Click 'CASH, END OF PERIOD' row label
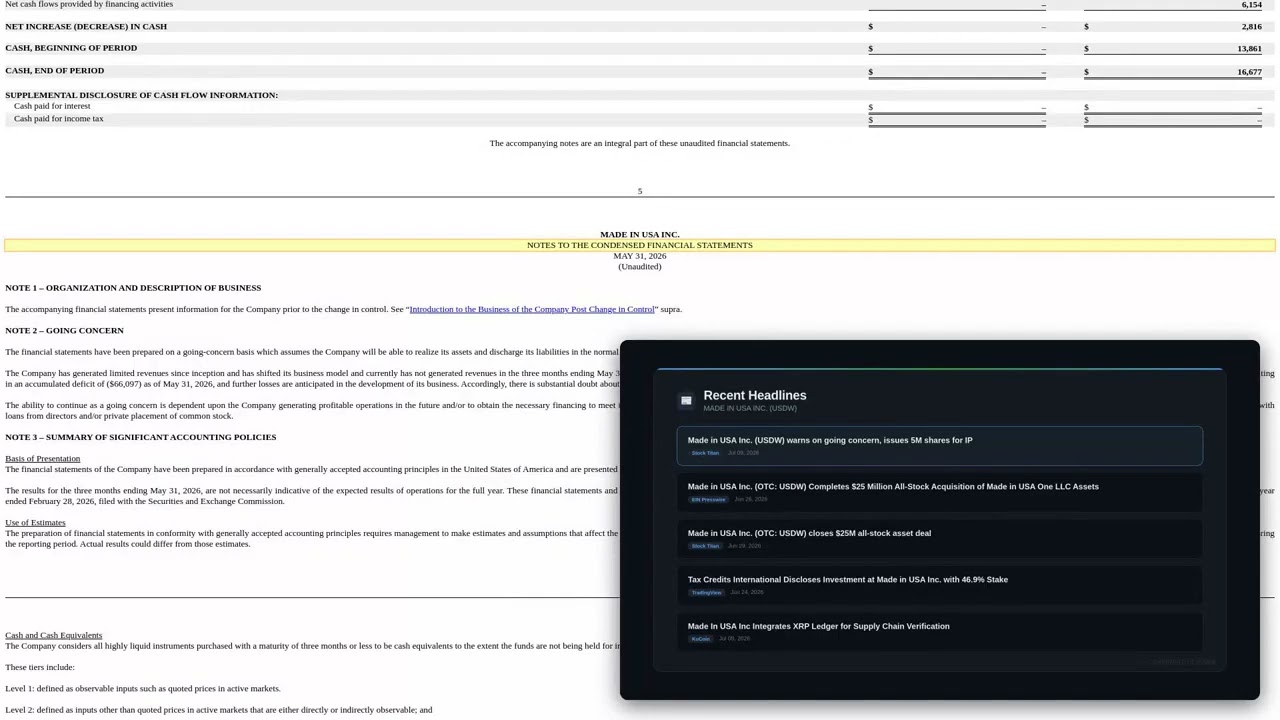The width and height of the screenshot is (1280, 720). click(x=54, y=71)
